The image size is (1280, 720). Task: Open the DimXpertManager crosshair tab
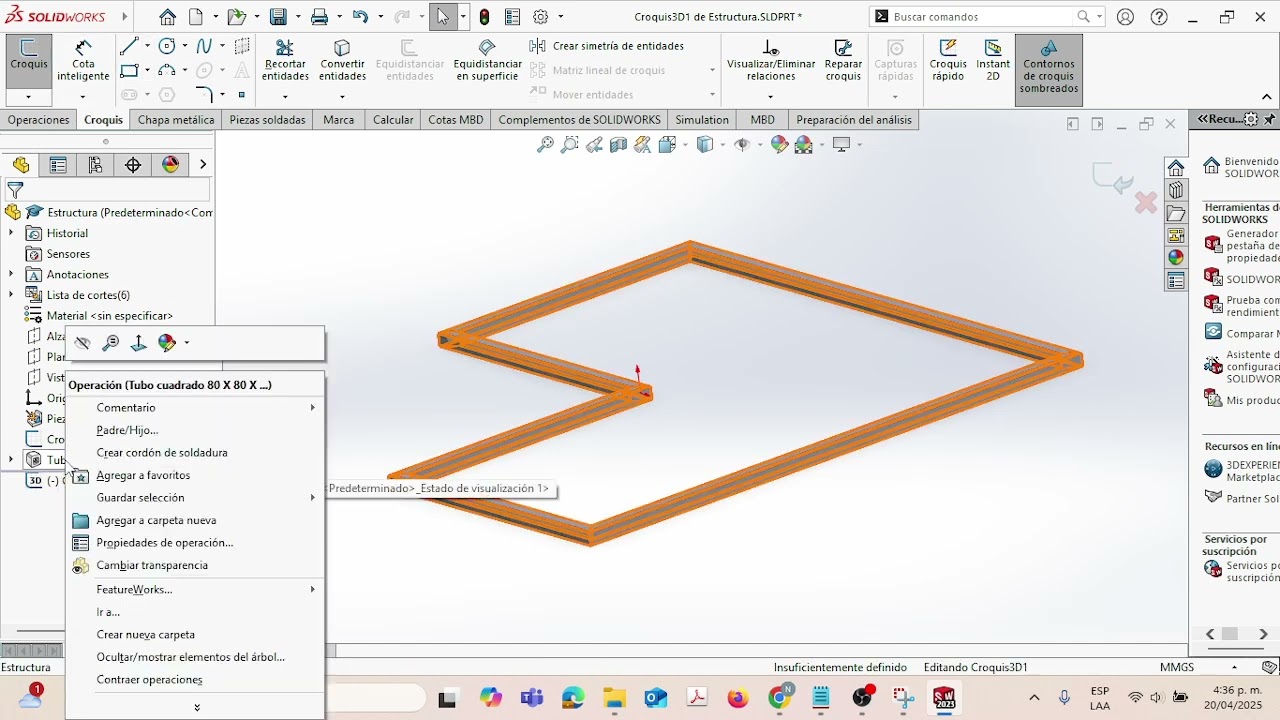133,165
